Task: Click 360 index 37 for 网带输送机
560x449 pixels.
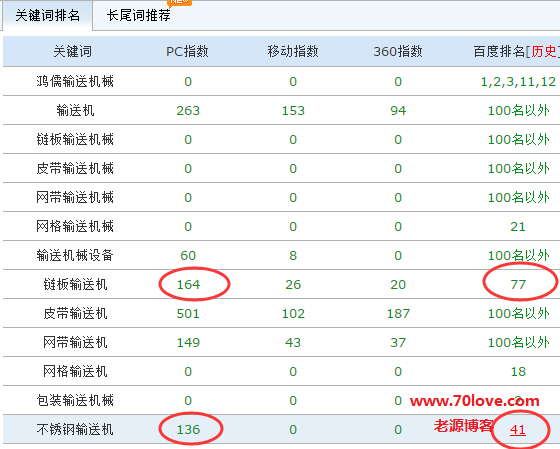Action: tap(398, 342)
